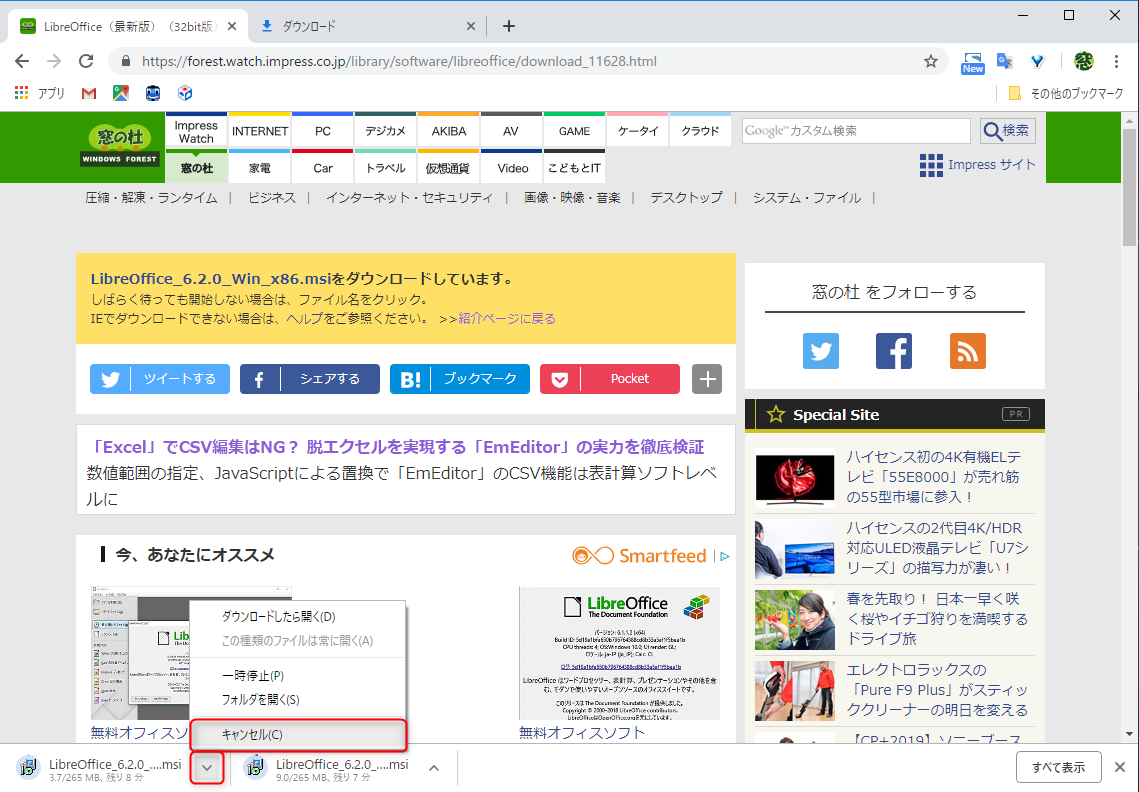Open the Chrome three-dot menu

1117,61
